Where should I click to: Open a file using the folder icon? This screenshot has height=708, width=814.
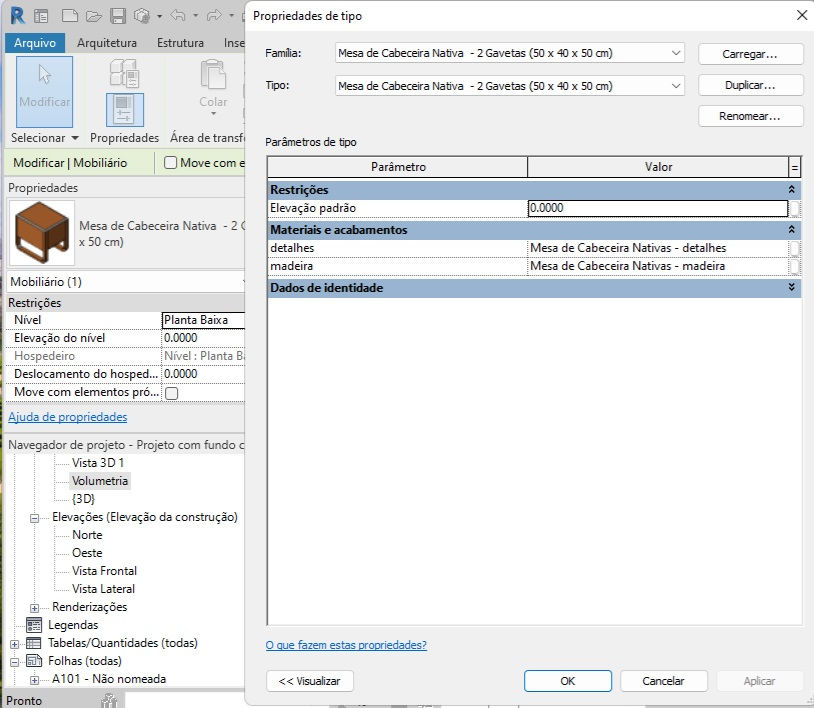click(93, 16)
